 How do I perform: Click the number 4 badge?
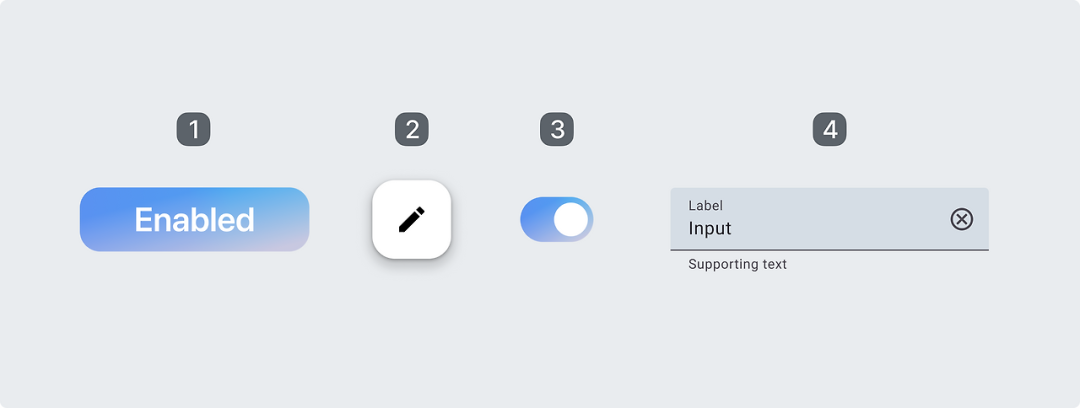click(x=829, y=129)
